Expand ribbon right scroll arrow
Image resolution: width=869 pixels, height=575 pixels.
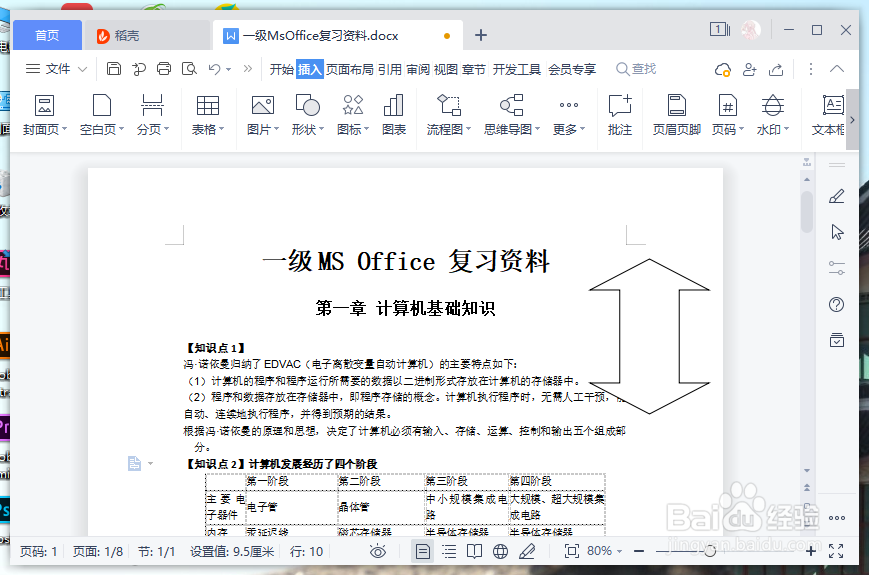pyautogui.click(x=852, y=120)
